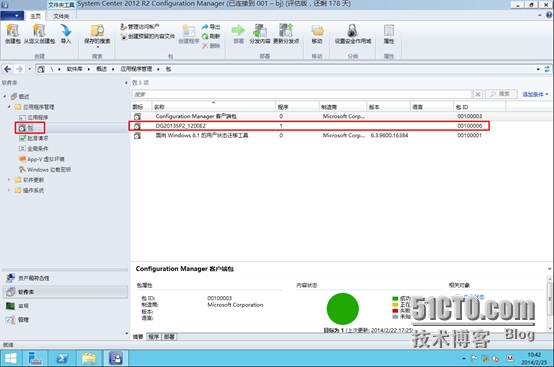The width and height of the screenshot is (554, 367).
Task: Select the DG2013SP2_1200E2 package row
Action: (342, 126)
